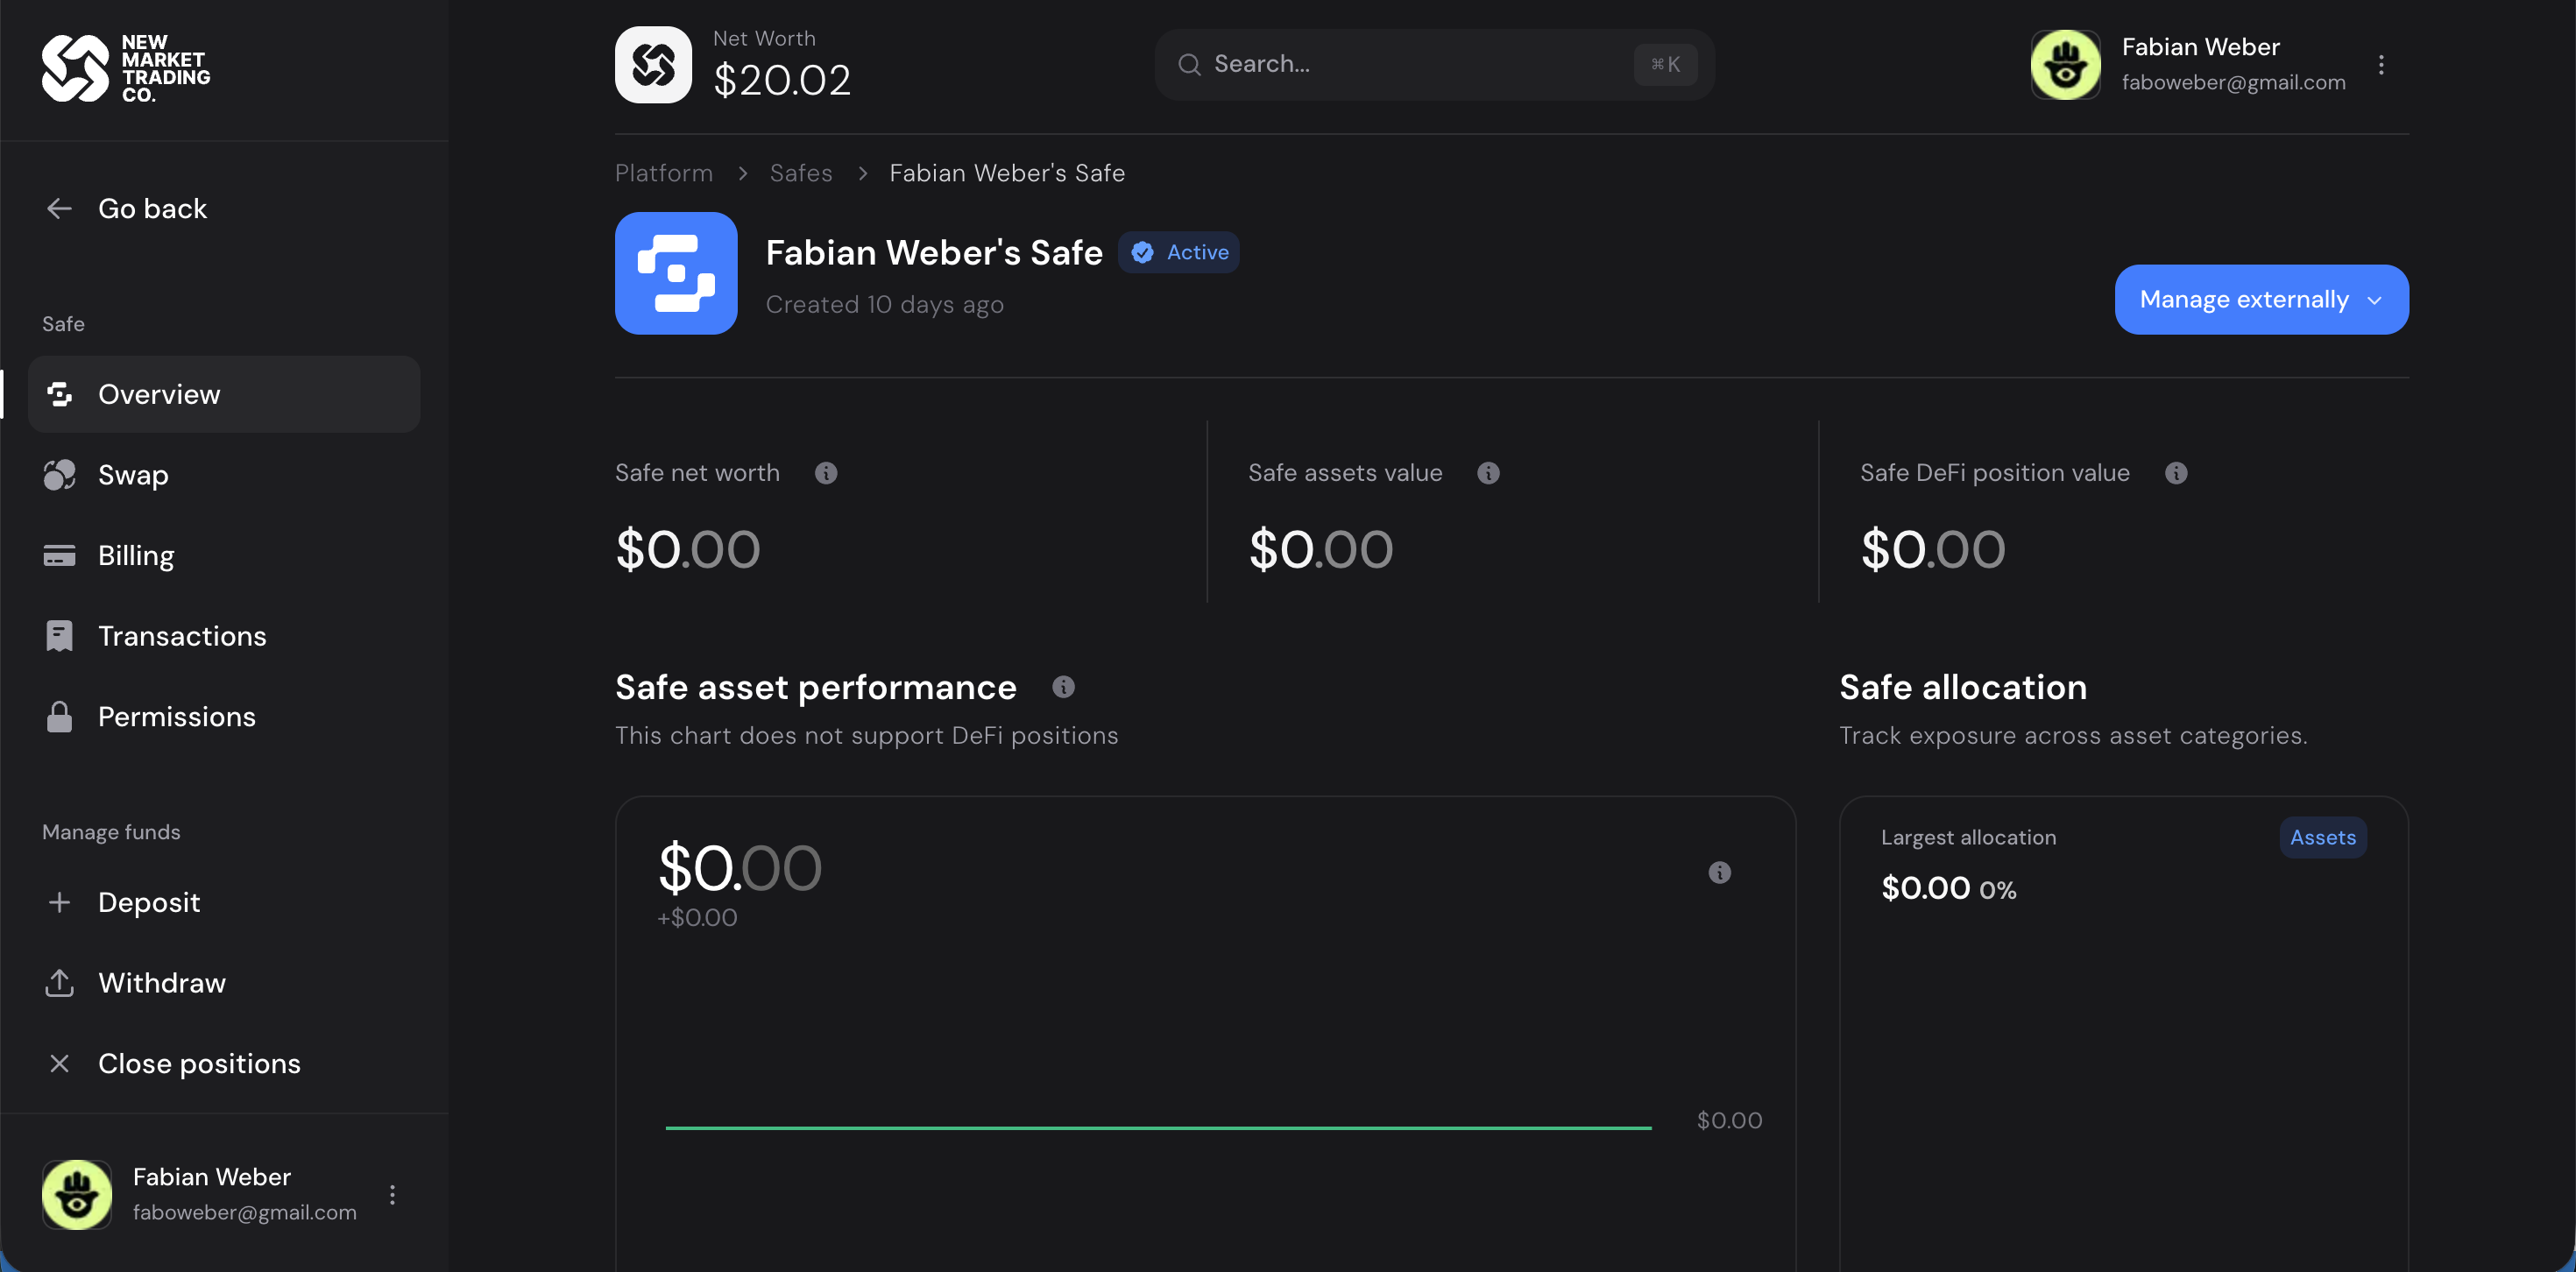The height and width of the screenshot is (1272, 2576).
Task: Toggle the info tooltip beside Safe asset performance
Action: [1063, 686]
